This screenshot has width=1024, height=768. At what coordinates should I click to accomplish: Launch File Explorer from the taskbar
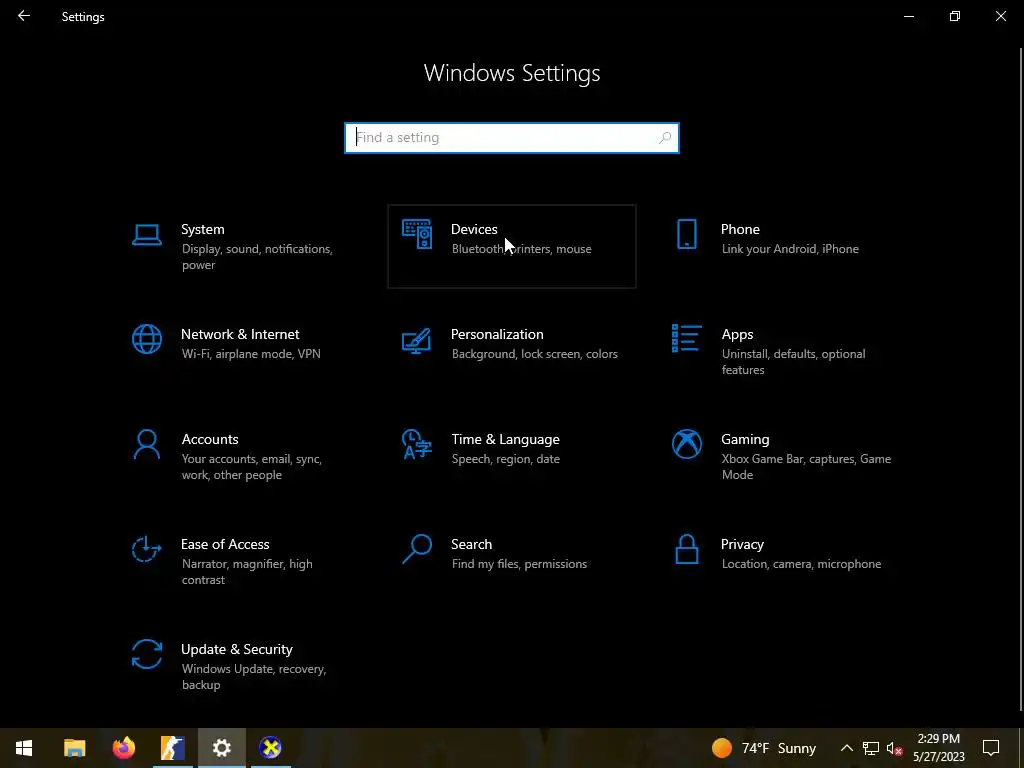(x=74, y=748)
